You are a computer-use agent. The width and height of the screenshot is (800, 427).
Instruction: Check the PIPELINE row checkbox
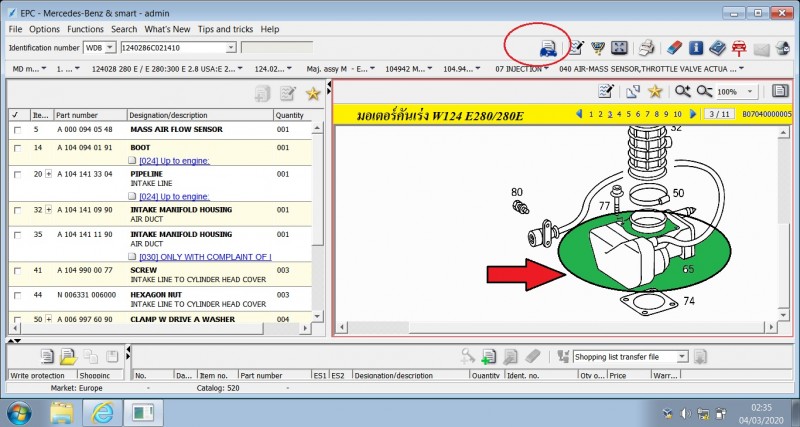tap(17, 174)
